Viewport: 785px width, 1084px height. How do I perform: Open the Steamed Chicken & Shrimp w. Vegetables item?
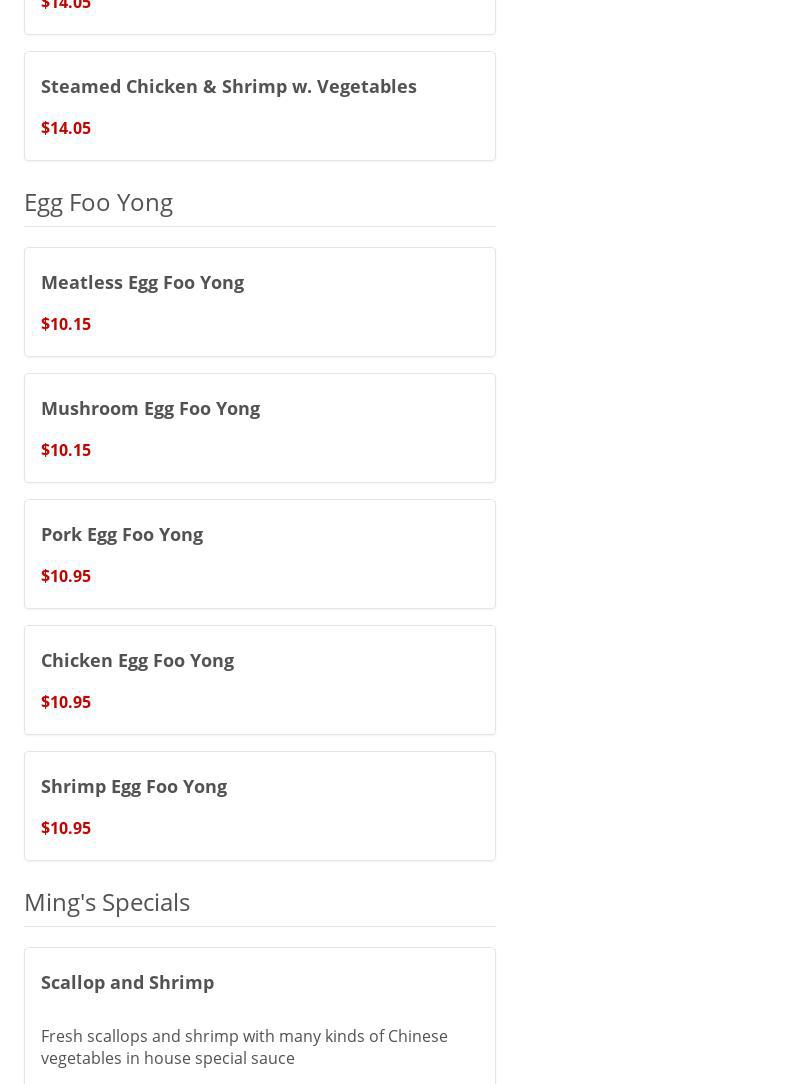click(228, 86)
